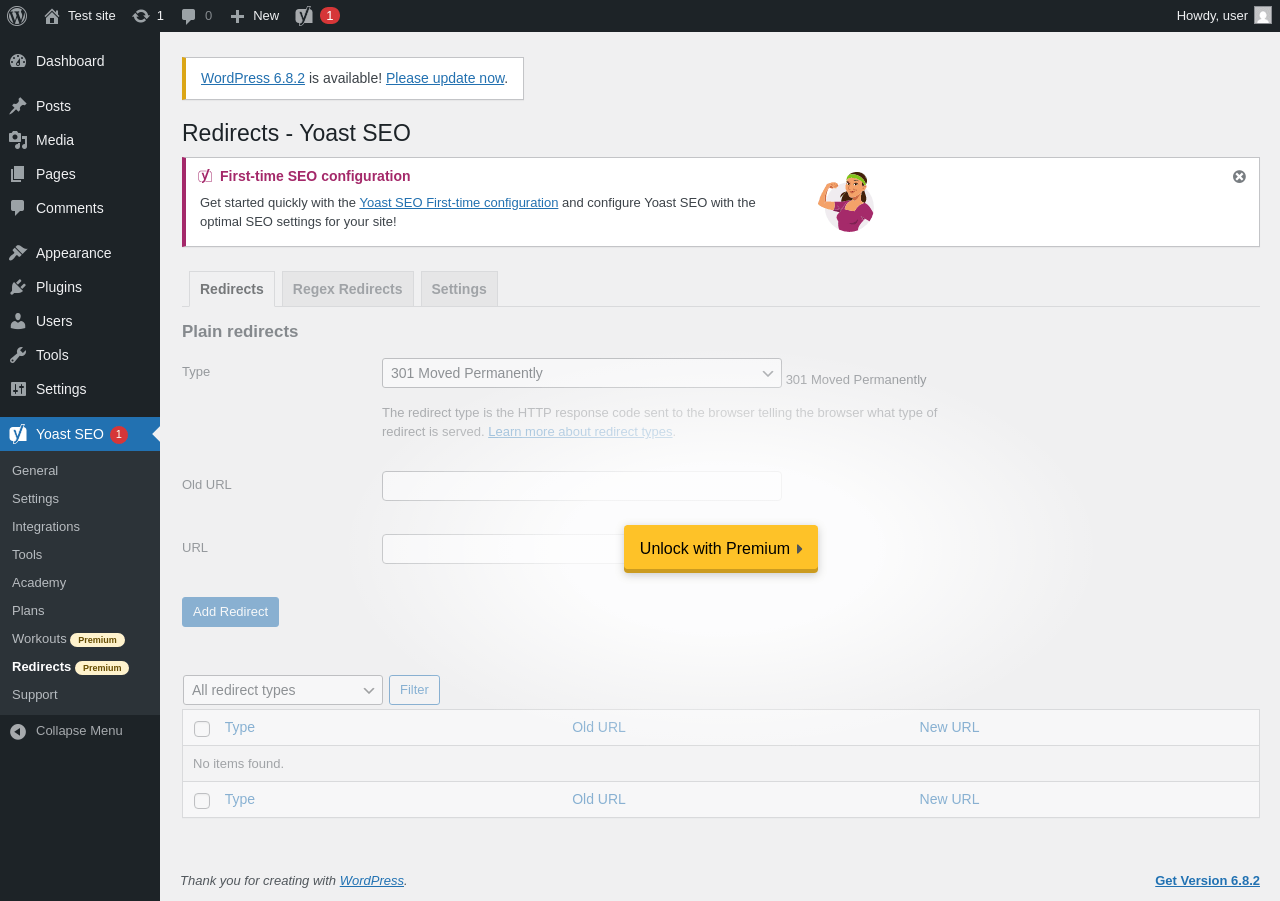Open the WordPress 6.8.2 link
This screenshot has height=901, width=1280.
[x=253, y=78]
